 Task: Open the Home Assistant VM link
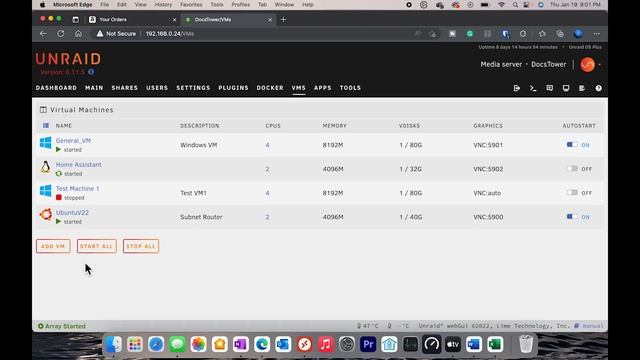[78, 164]
